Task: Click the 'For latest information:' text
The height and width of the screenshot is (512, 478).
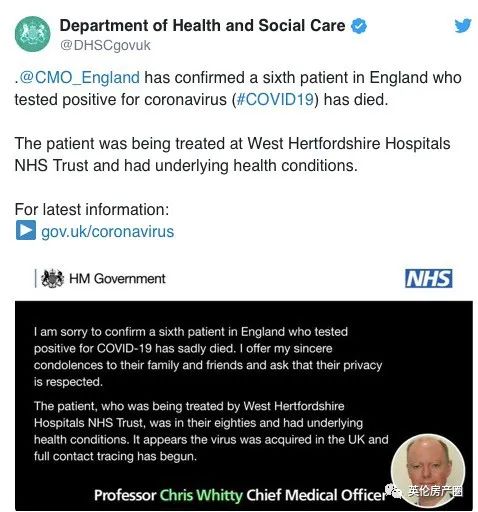Action: [x=92, y=209]
